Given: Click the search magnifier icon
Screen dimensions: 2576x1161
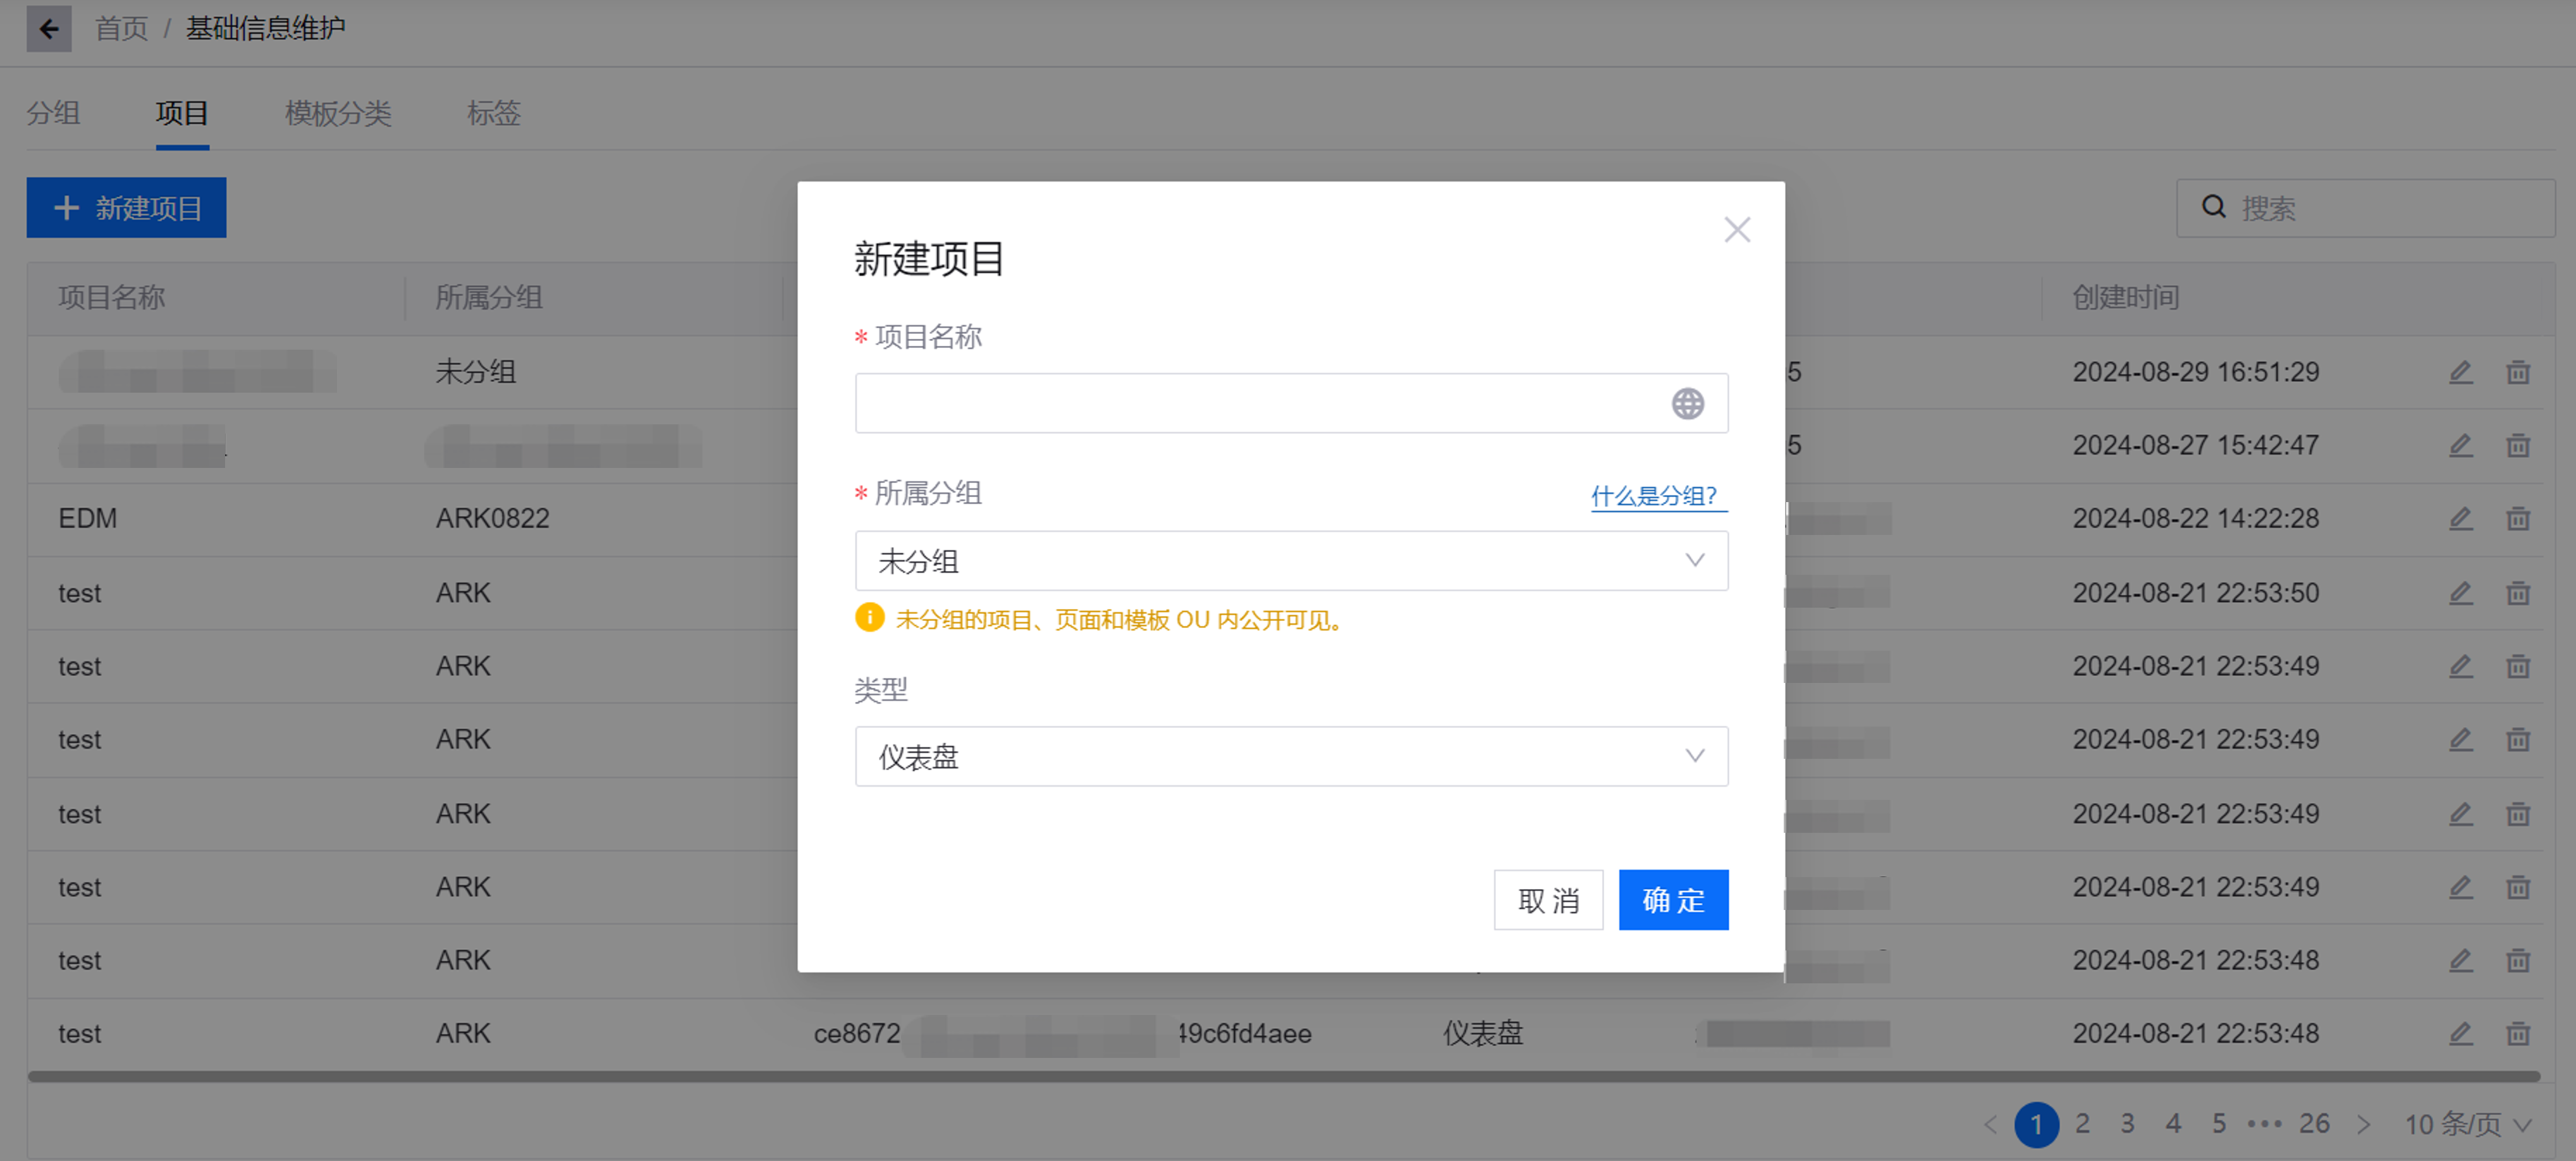Looking at the screenshot, I should [2213, 207].
